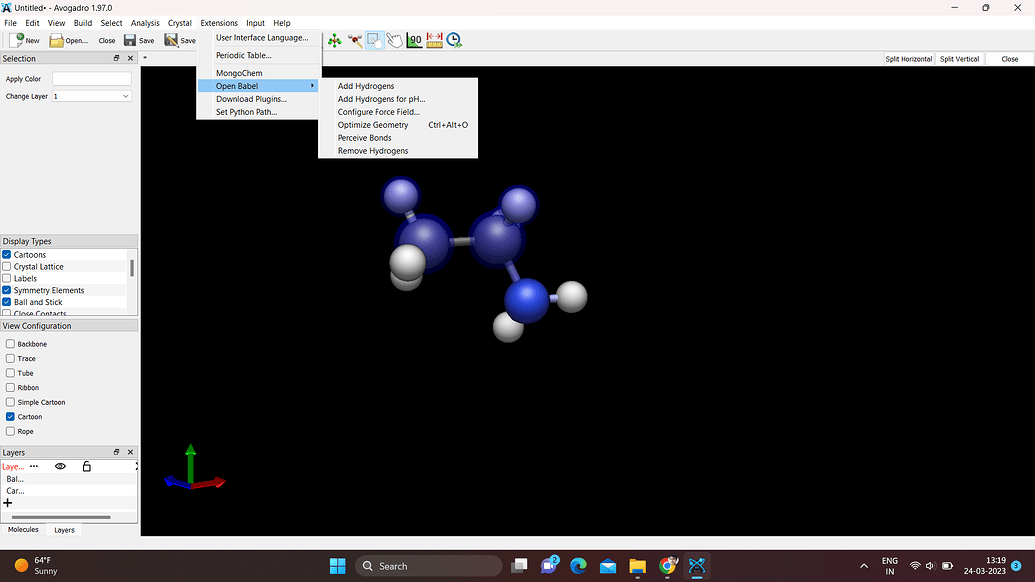Close the Selection panel
Viewport: 1035px width, 582px height.
coord(130,58)
